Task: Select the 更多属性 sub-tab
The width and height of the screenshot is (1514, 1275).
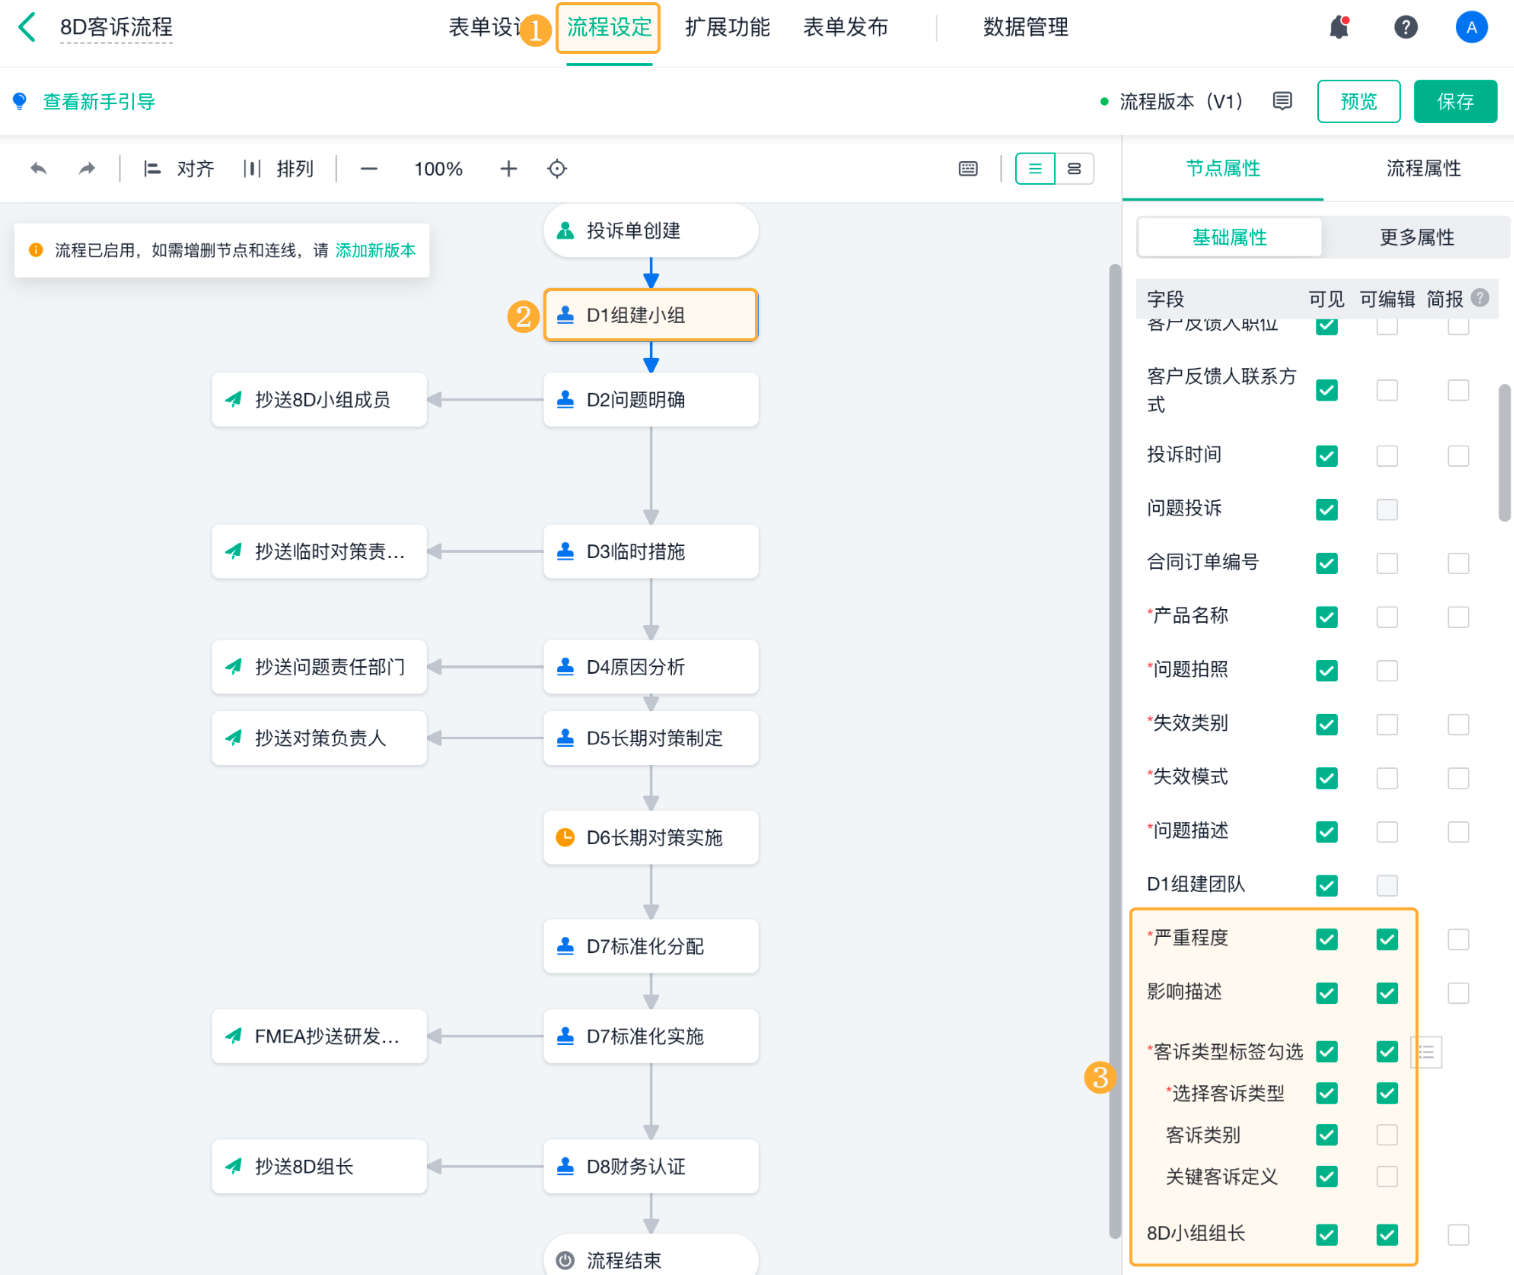Action: pyautogui.click(x=1416, y=237)
